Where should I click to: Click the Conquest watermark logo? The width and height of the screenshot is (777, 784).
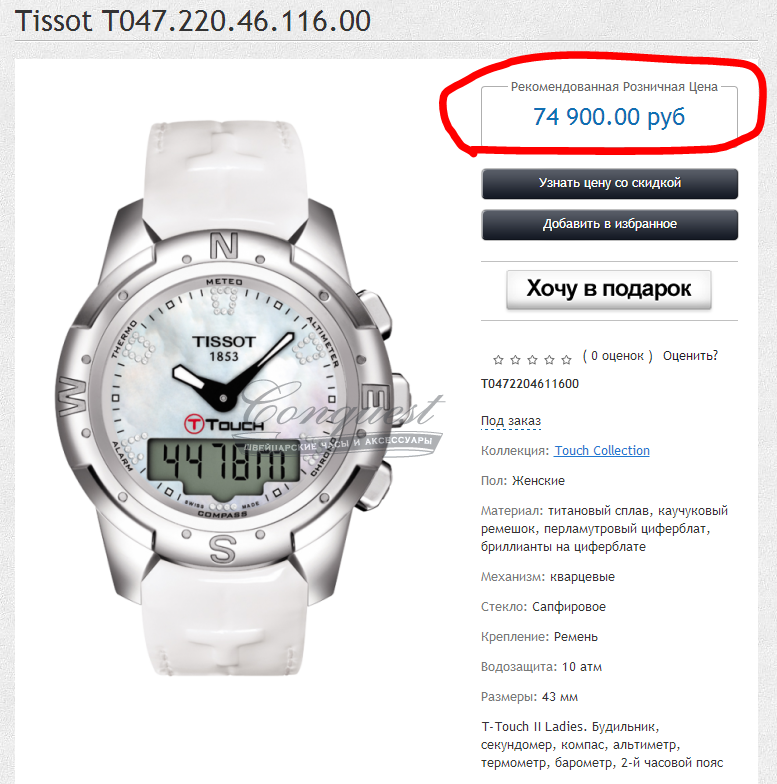point(342,410)
